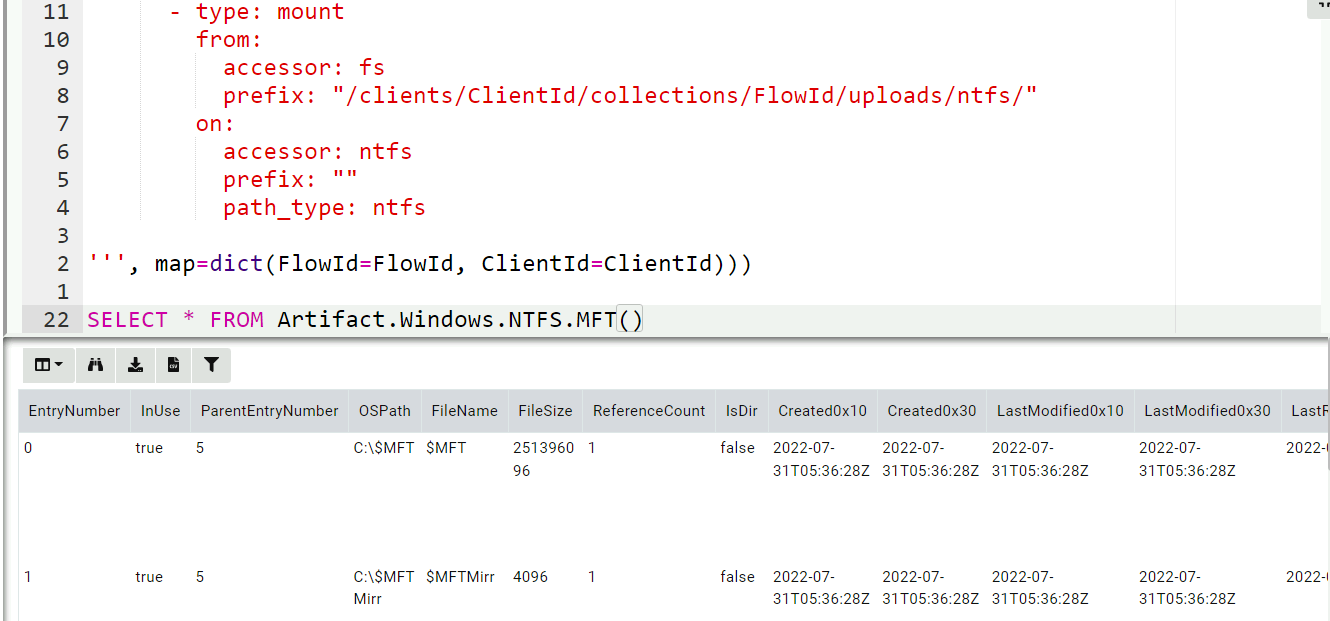Open the column selection dropdown arrow
Viewport: 1330px width, 621px height.
[57, 365]
